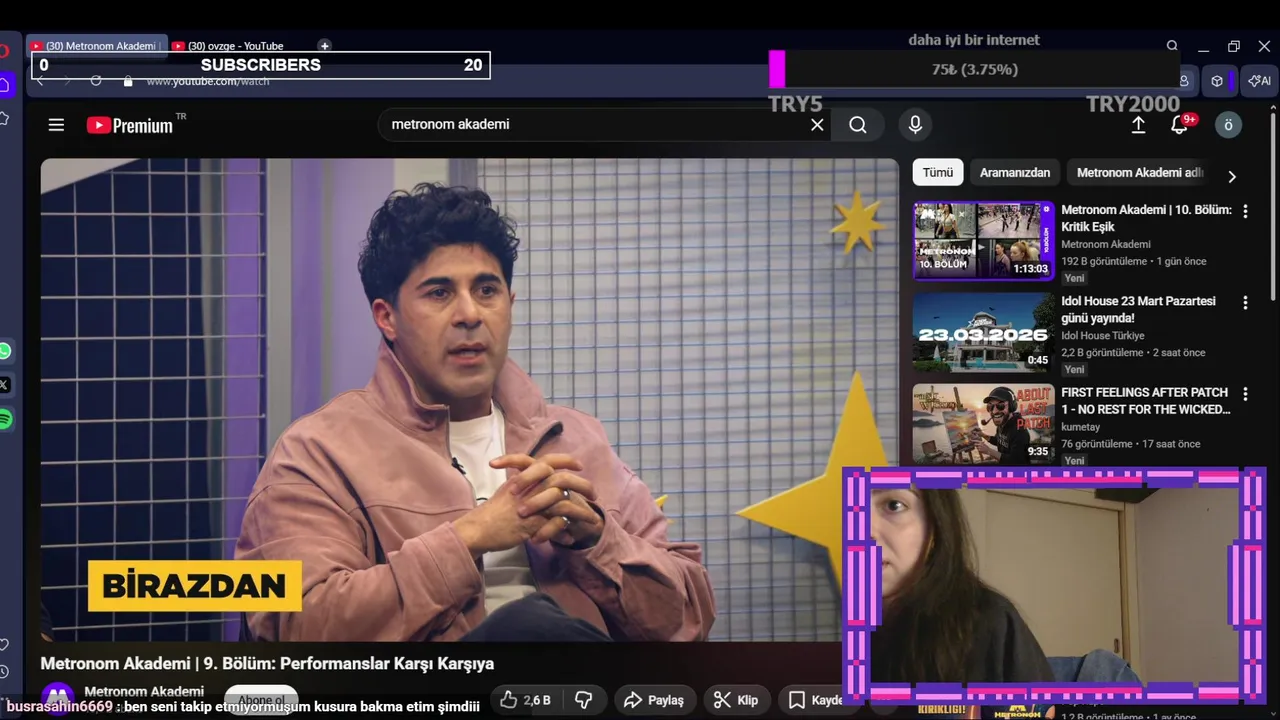Click the 'Idol House Türkiye' channel name
The width and height of the screenshot is (1280, 720).
point(1102,336)
